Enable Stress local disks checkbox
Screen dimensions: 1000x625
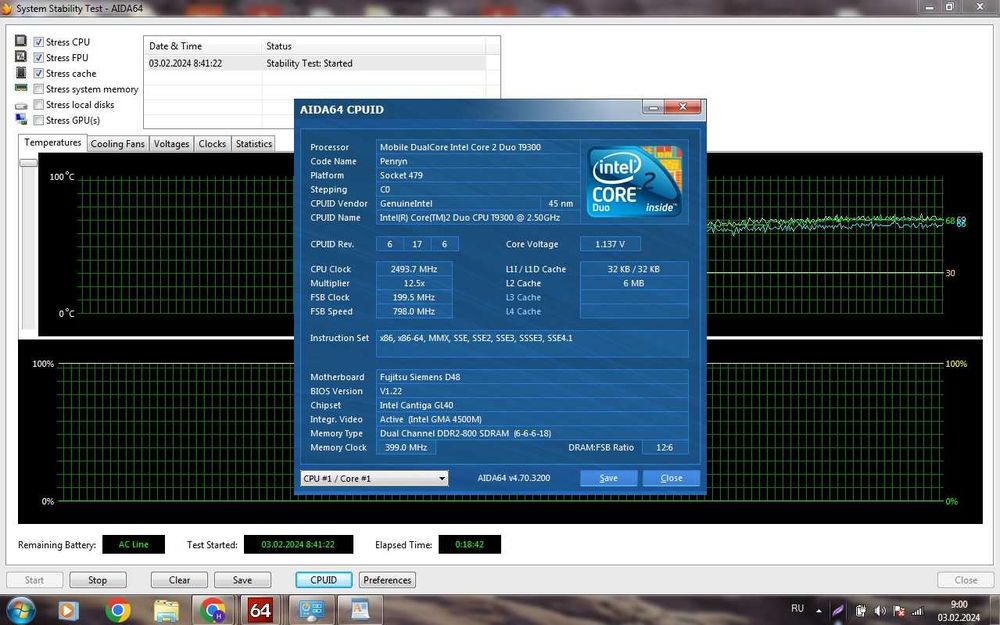click(39, 105)
